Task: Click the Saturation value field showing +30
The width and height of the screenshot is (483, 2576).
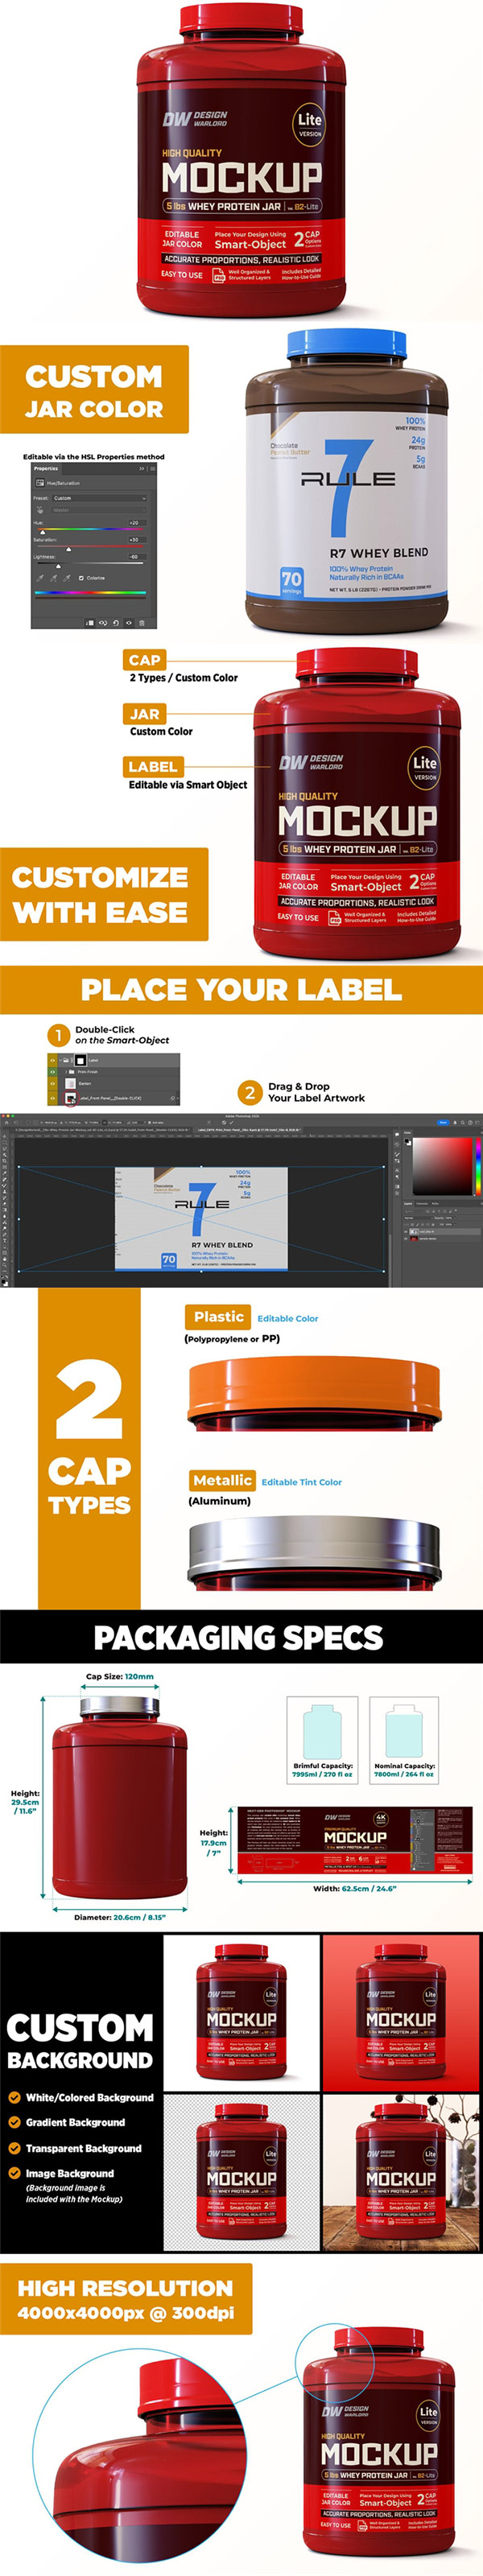Action: 138,540
